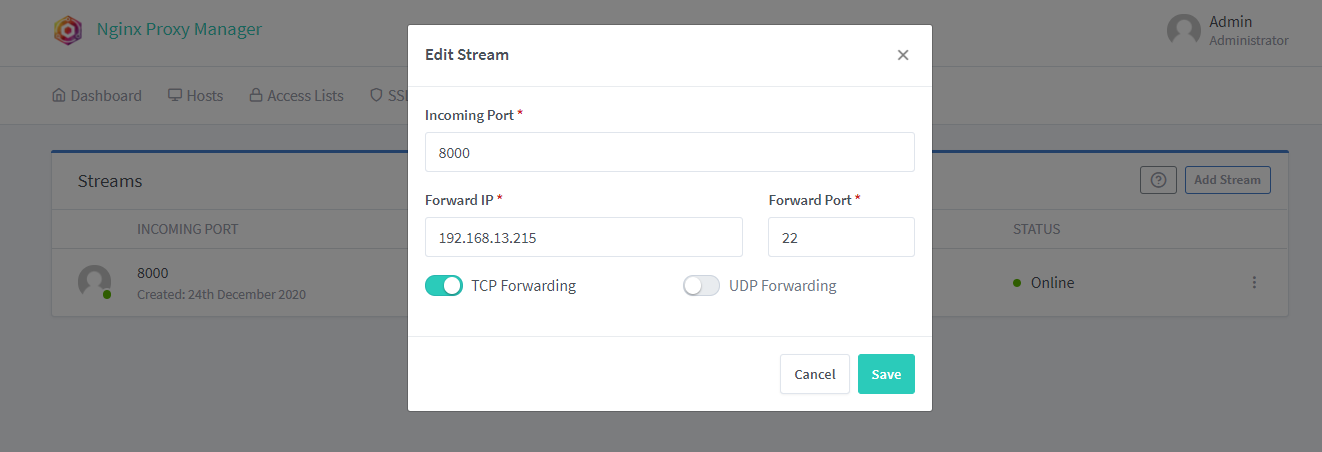Click the Access Lists lock icon

click(256, 96)
